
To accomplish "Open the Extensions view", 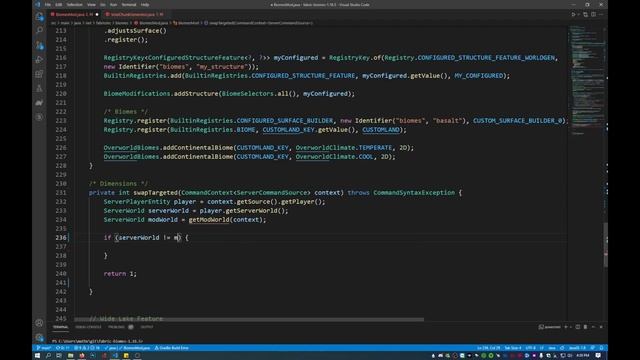I will [39, 74].
